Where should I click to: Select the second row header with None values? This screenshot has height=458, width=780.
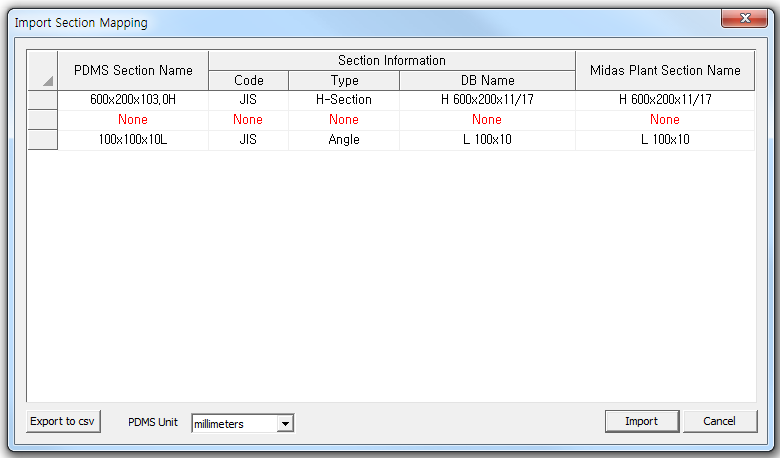click(42, 120)
